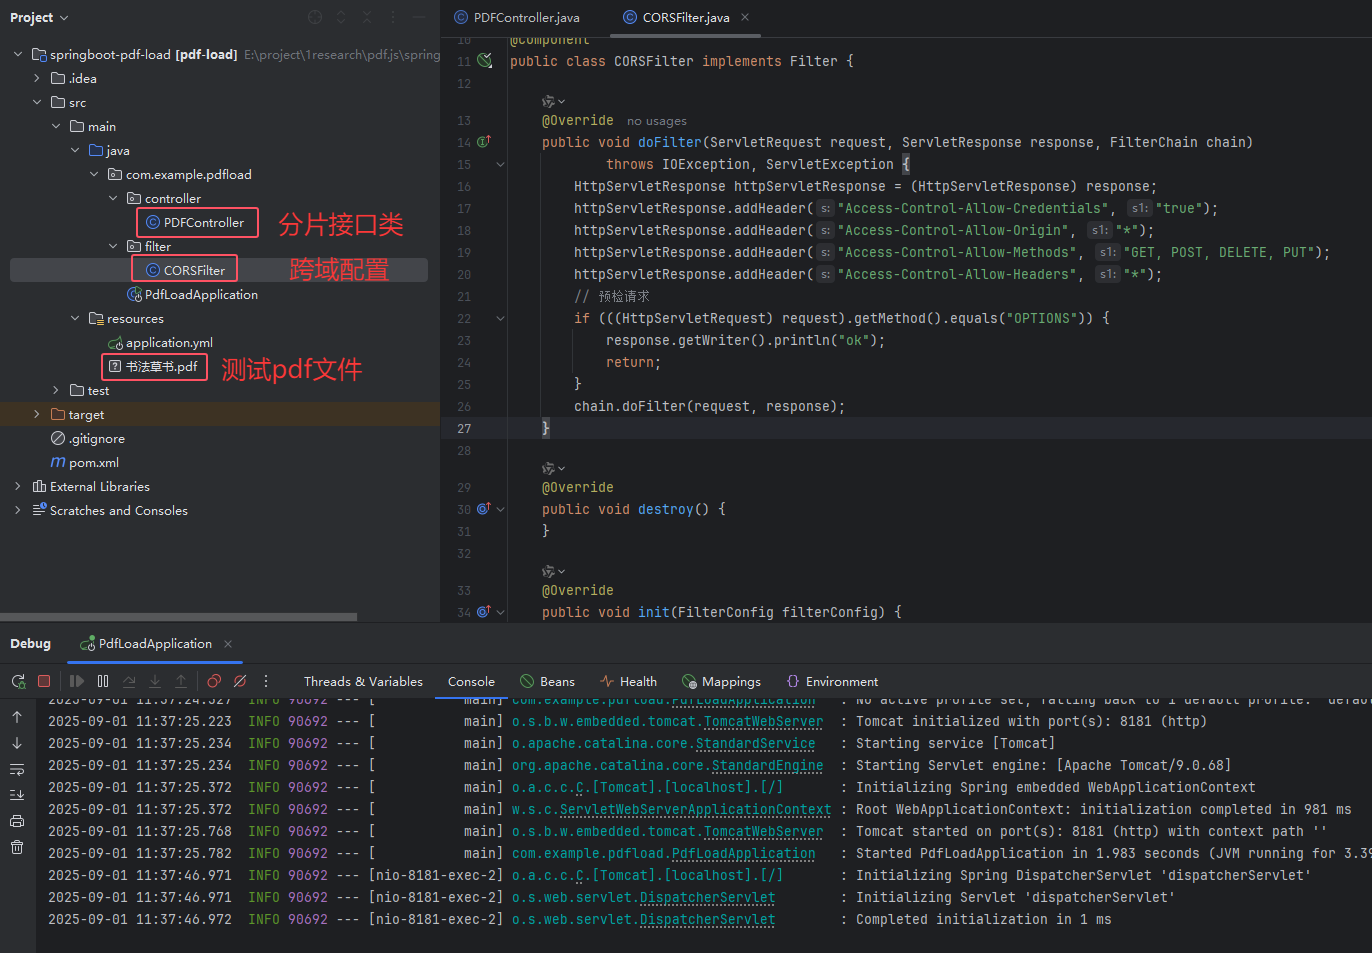Image resolution: width=1372 pixels, height=953 pixels.
Task: Click the Resume Program icon
Action: (77, 681)
